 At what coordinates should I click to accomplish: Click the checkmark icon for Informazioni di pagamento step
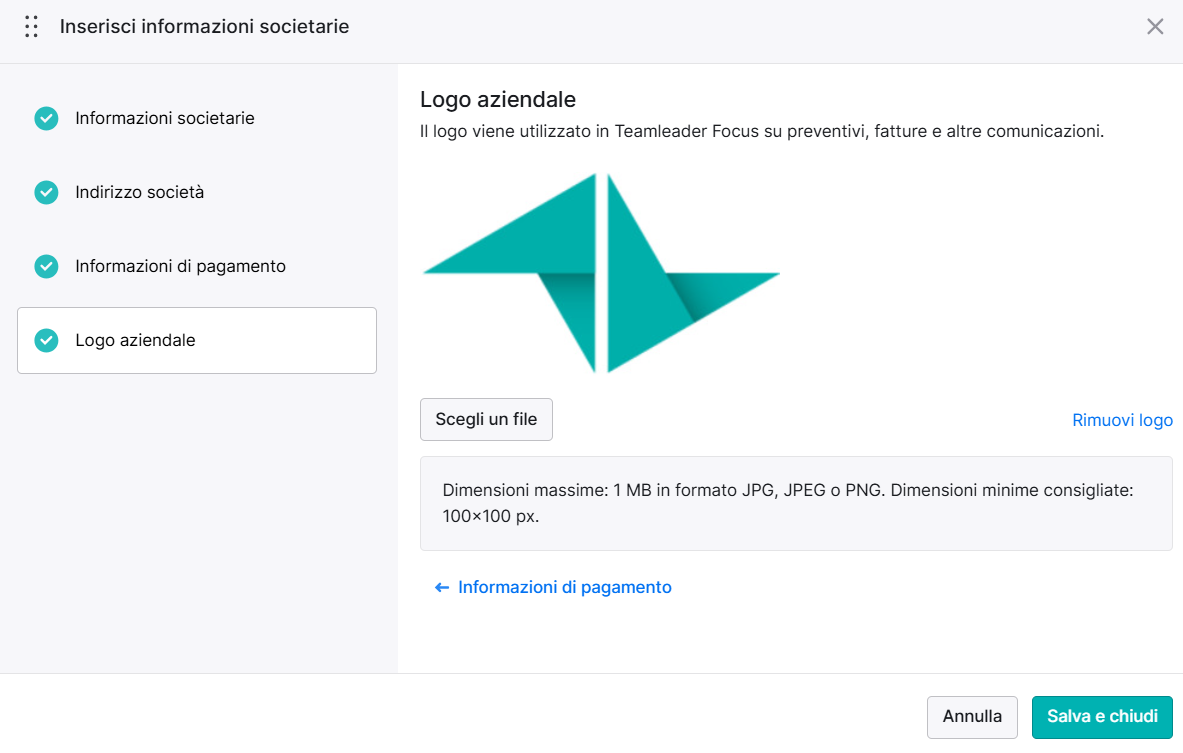point(46,266)
